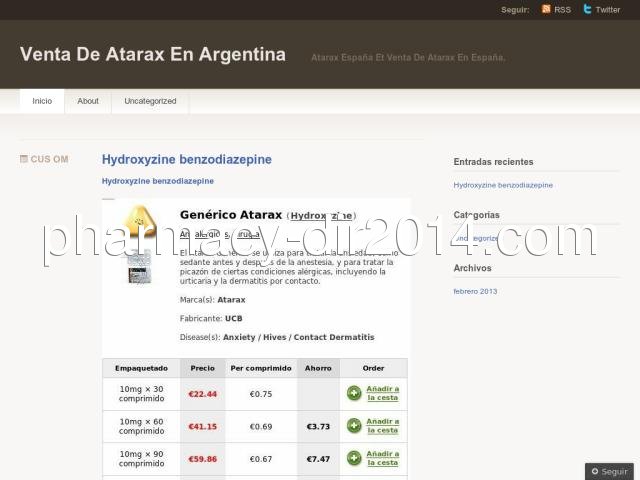The height and width of the screenshot is (480, 640).
Task: Click the per-pill value €0.75
Action: [261, 394]
